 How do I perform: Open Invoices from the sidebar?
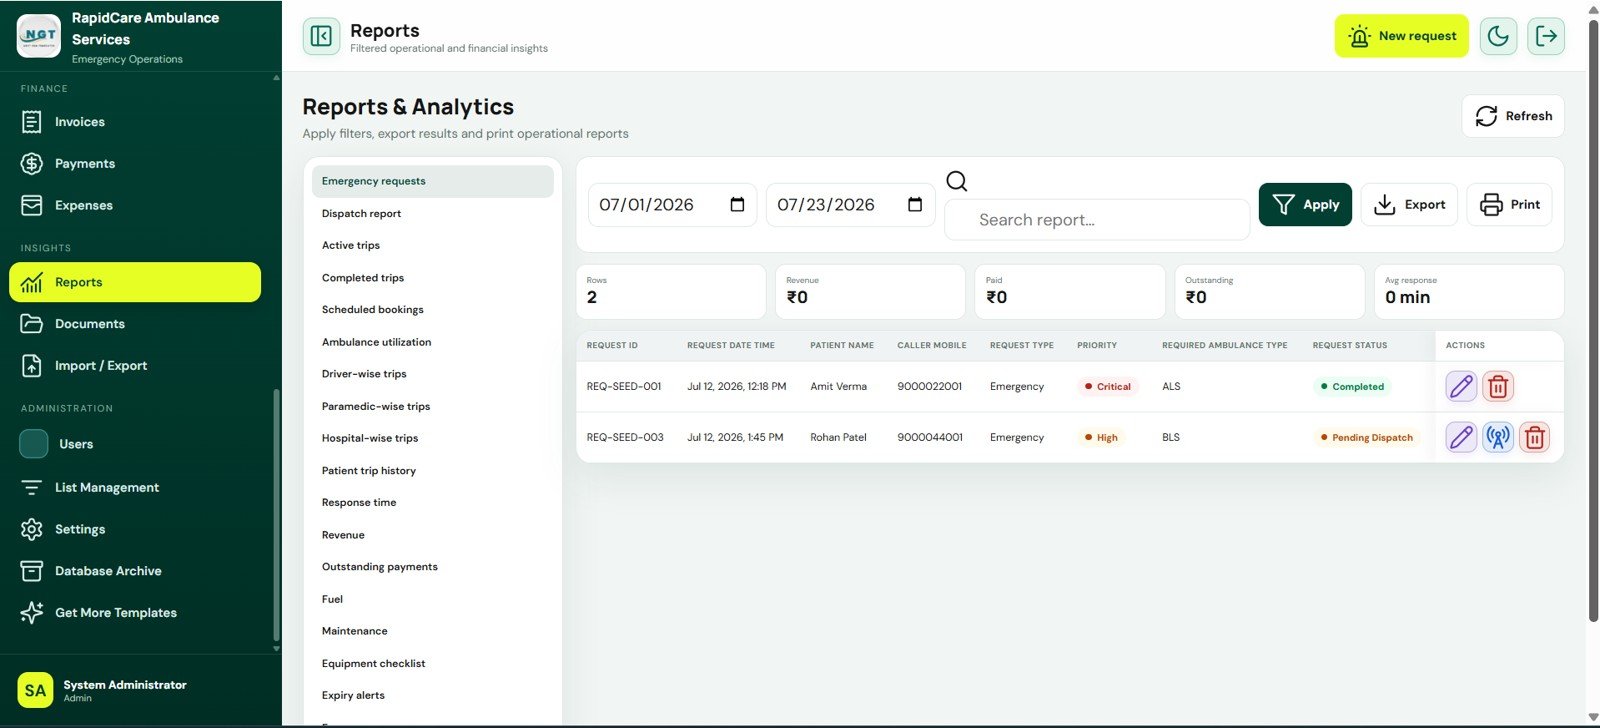tap(135, 122)
